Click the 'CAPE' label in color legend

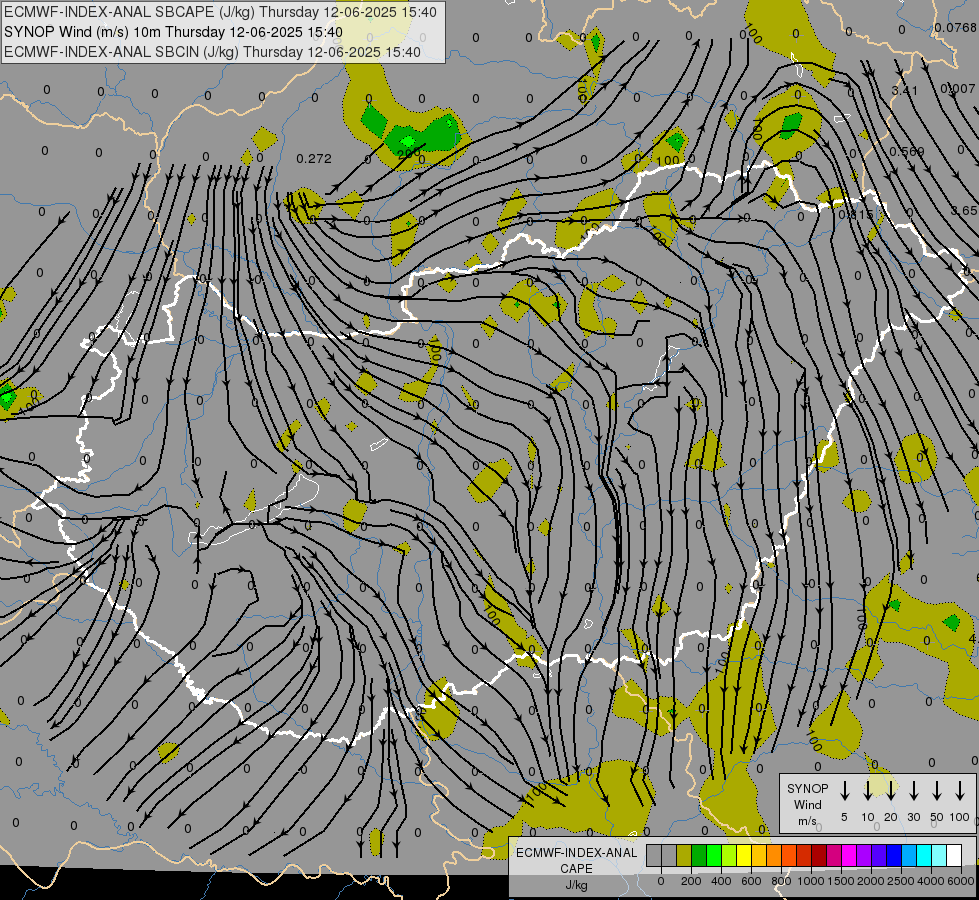[576, 869]
